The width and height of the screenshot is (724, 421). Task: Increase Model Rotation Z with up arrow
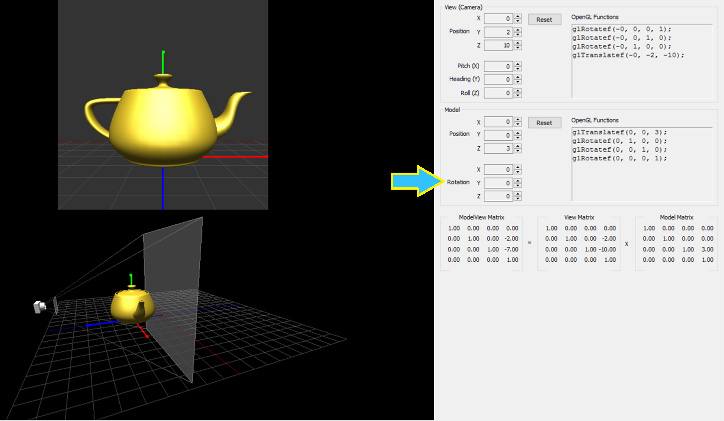[x=518, y=194]
